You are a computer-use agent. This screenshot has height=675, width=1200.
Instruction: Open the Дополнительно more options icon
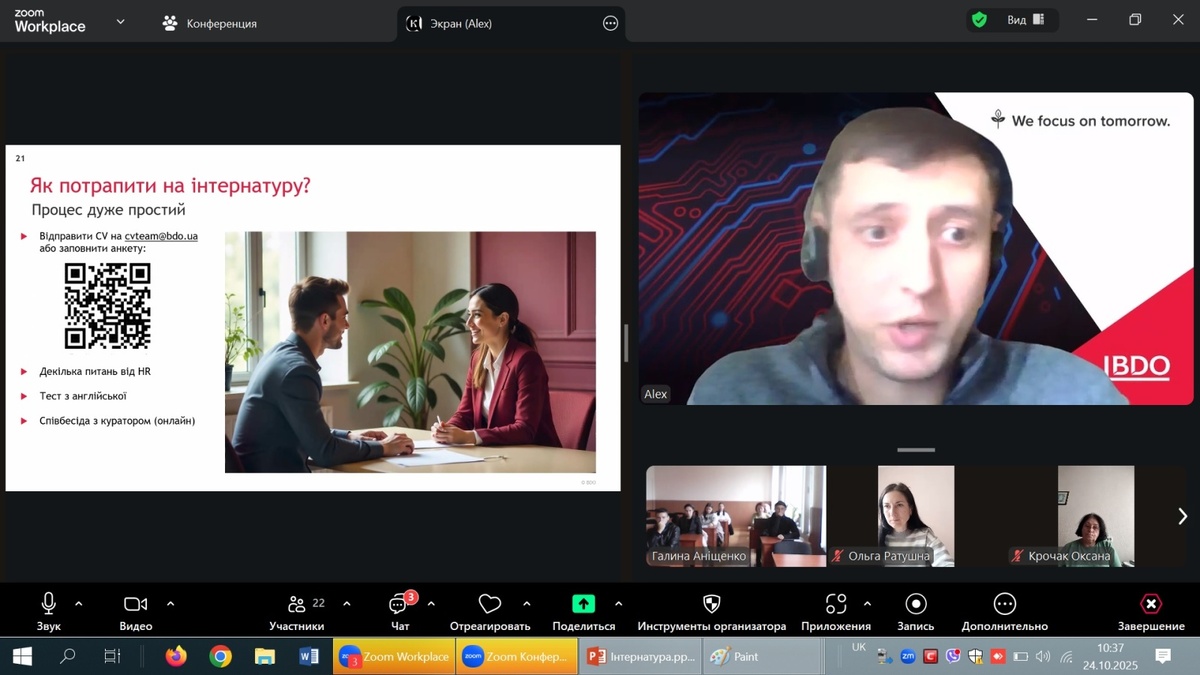coord(1004,605)
